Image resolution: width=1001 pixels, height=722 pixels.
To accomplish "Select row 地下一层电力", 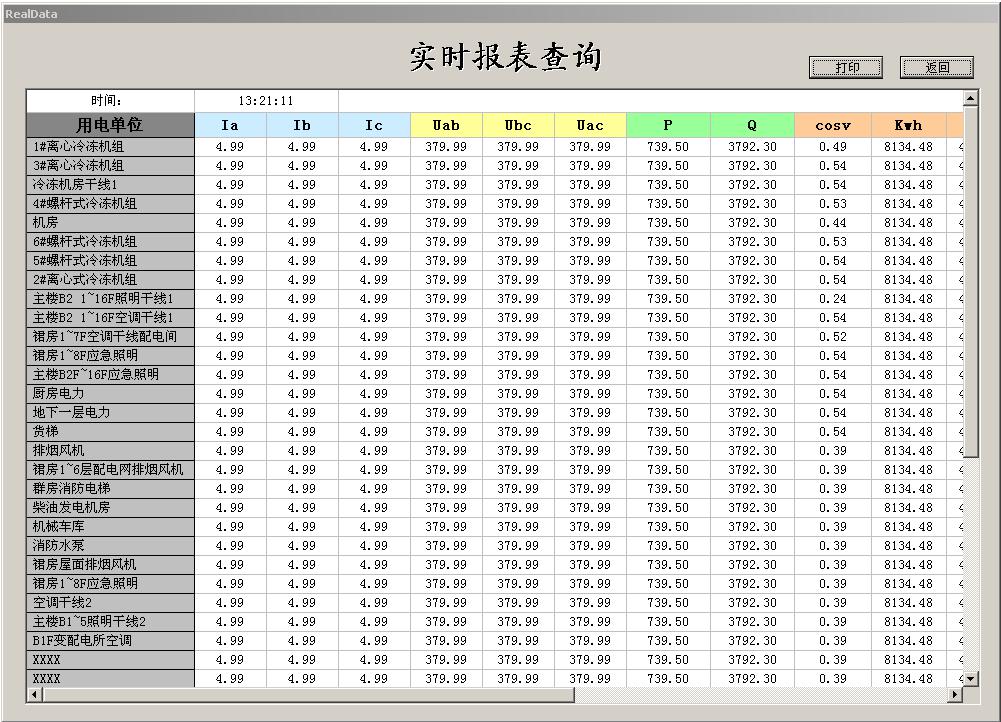I will [x=110, y=413].
